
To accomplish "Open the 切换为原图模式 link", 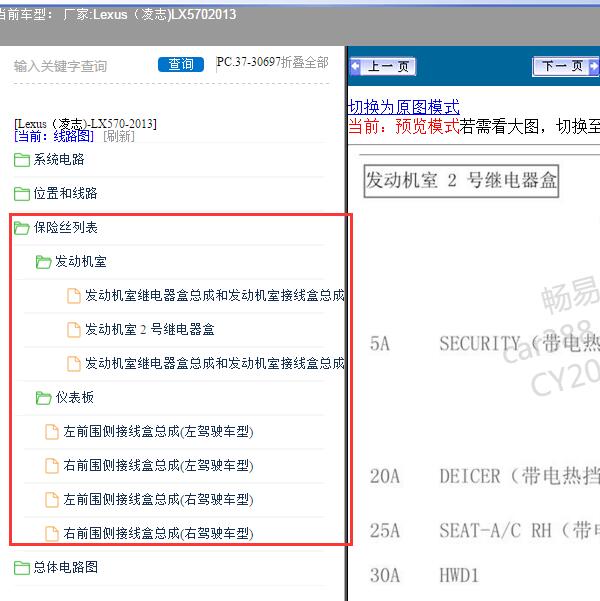I will click(x=404, y=107).
